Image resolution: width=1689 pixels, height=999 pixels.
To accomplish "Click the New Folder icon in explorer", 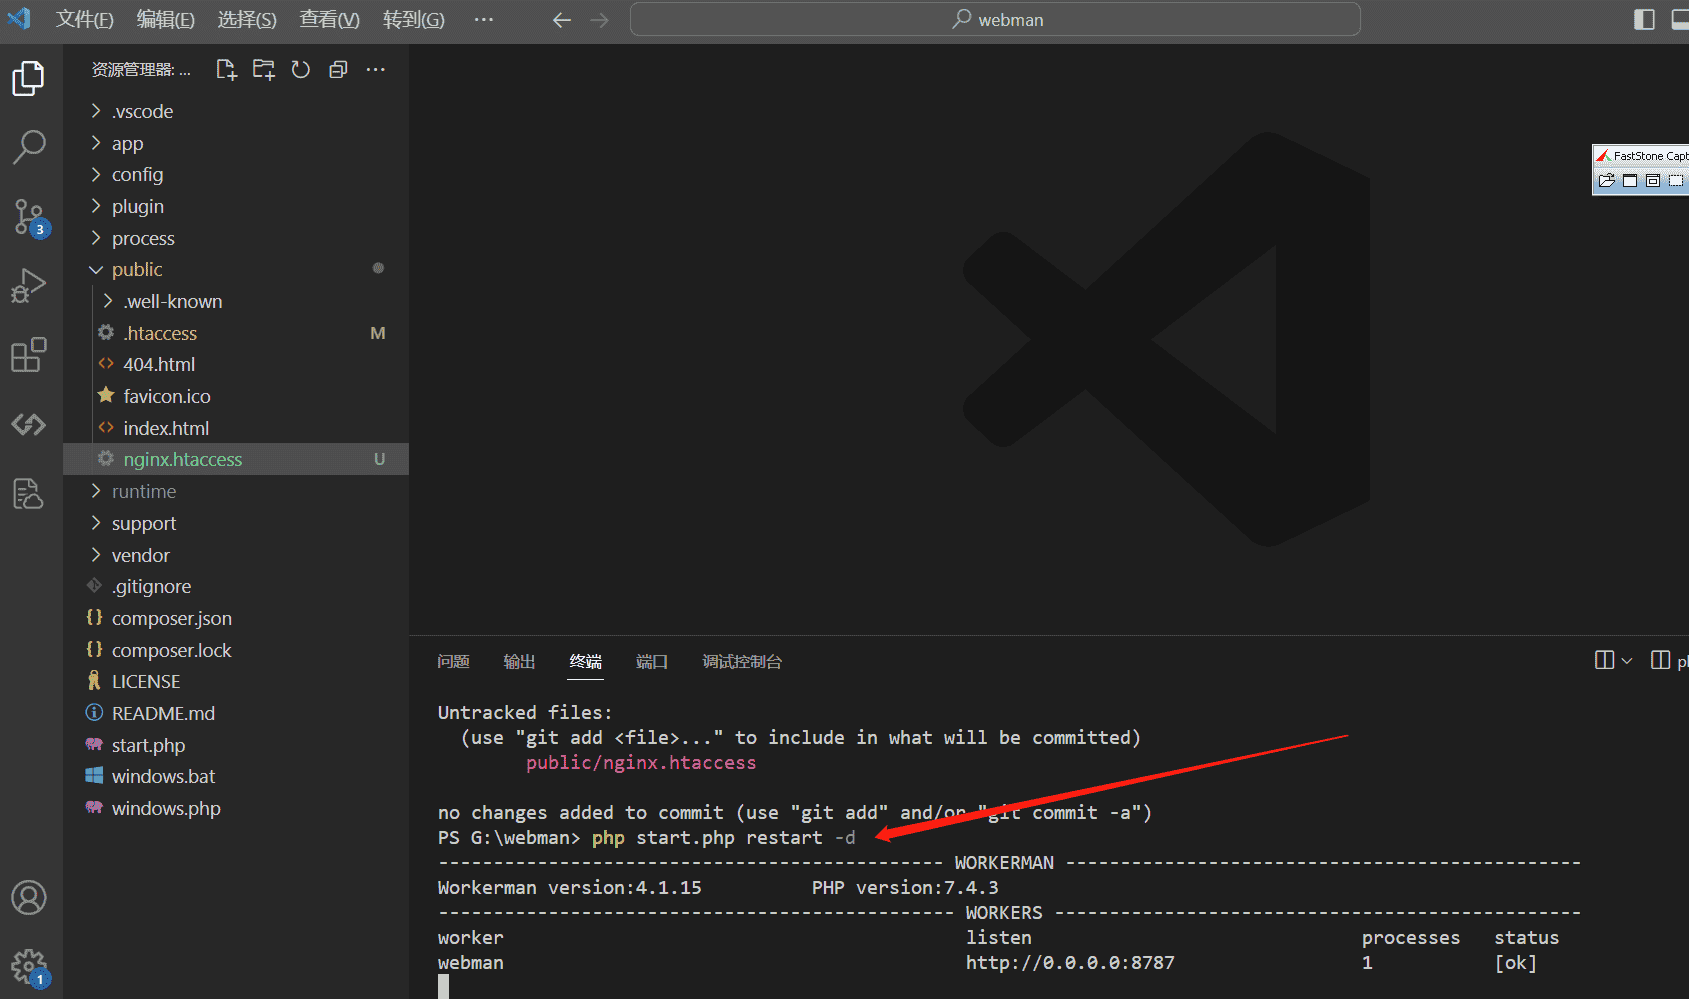I will [x=263, y=69].
